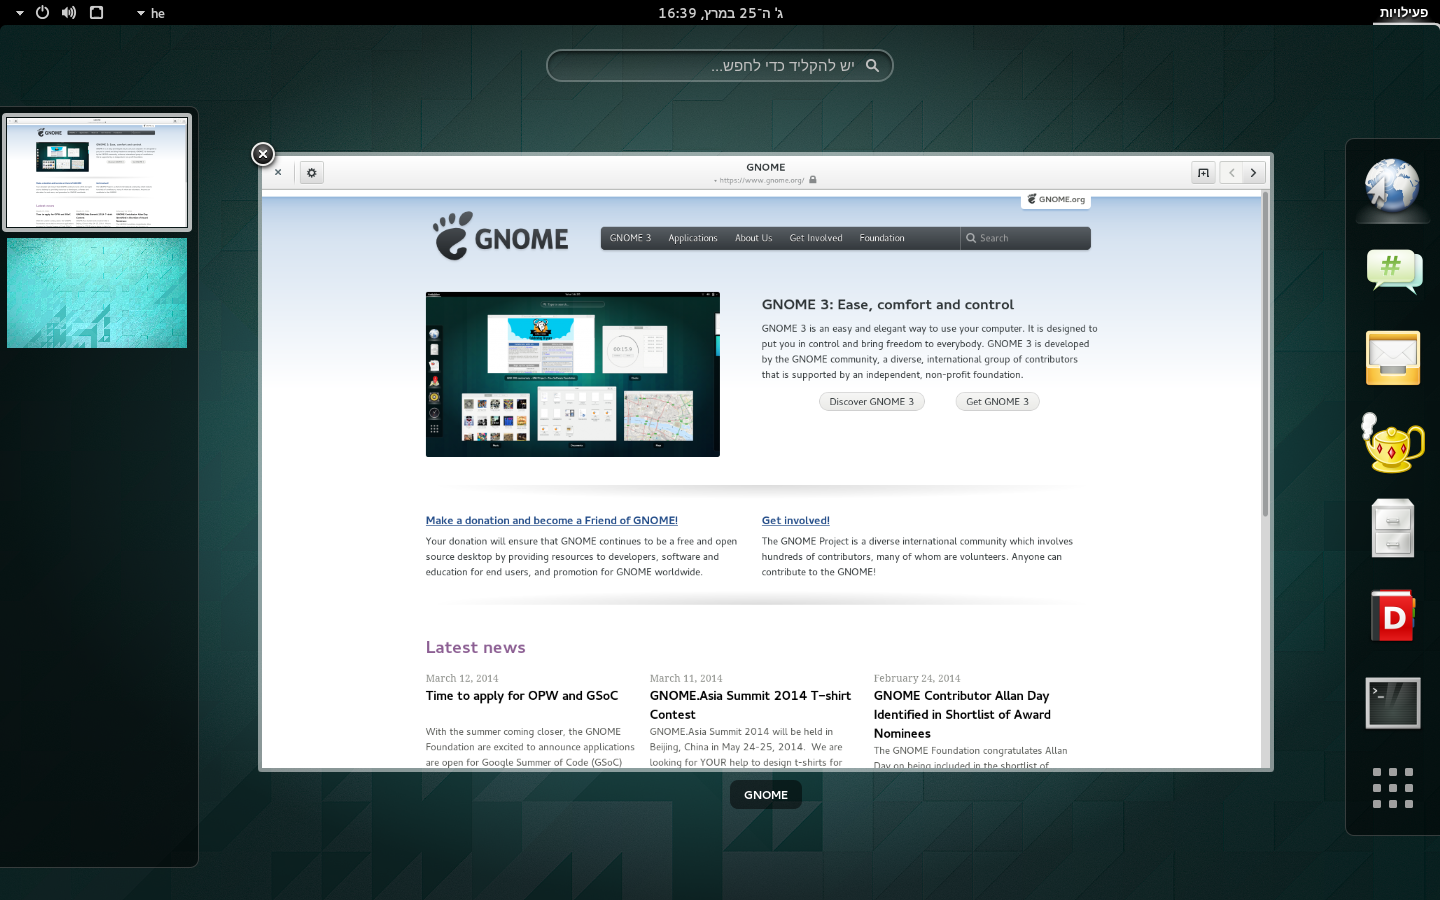Show all applications grid
Screen dimensions: 1440x900
[1393, 788]
